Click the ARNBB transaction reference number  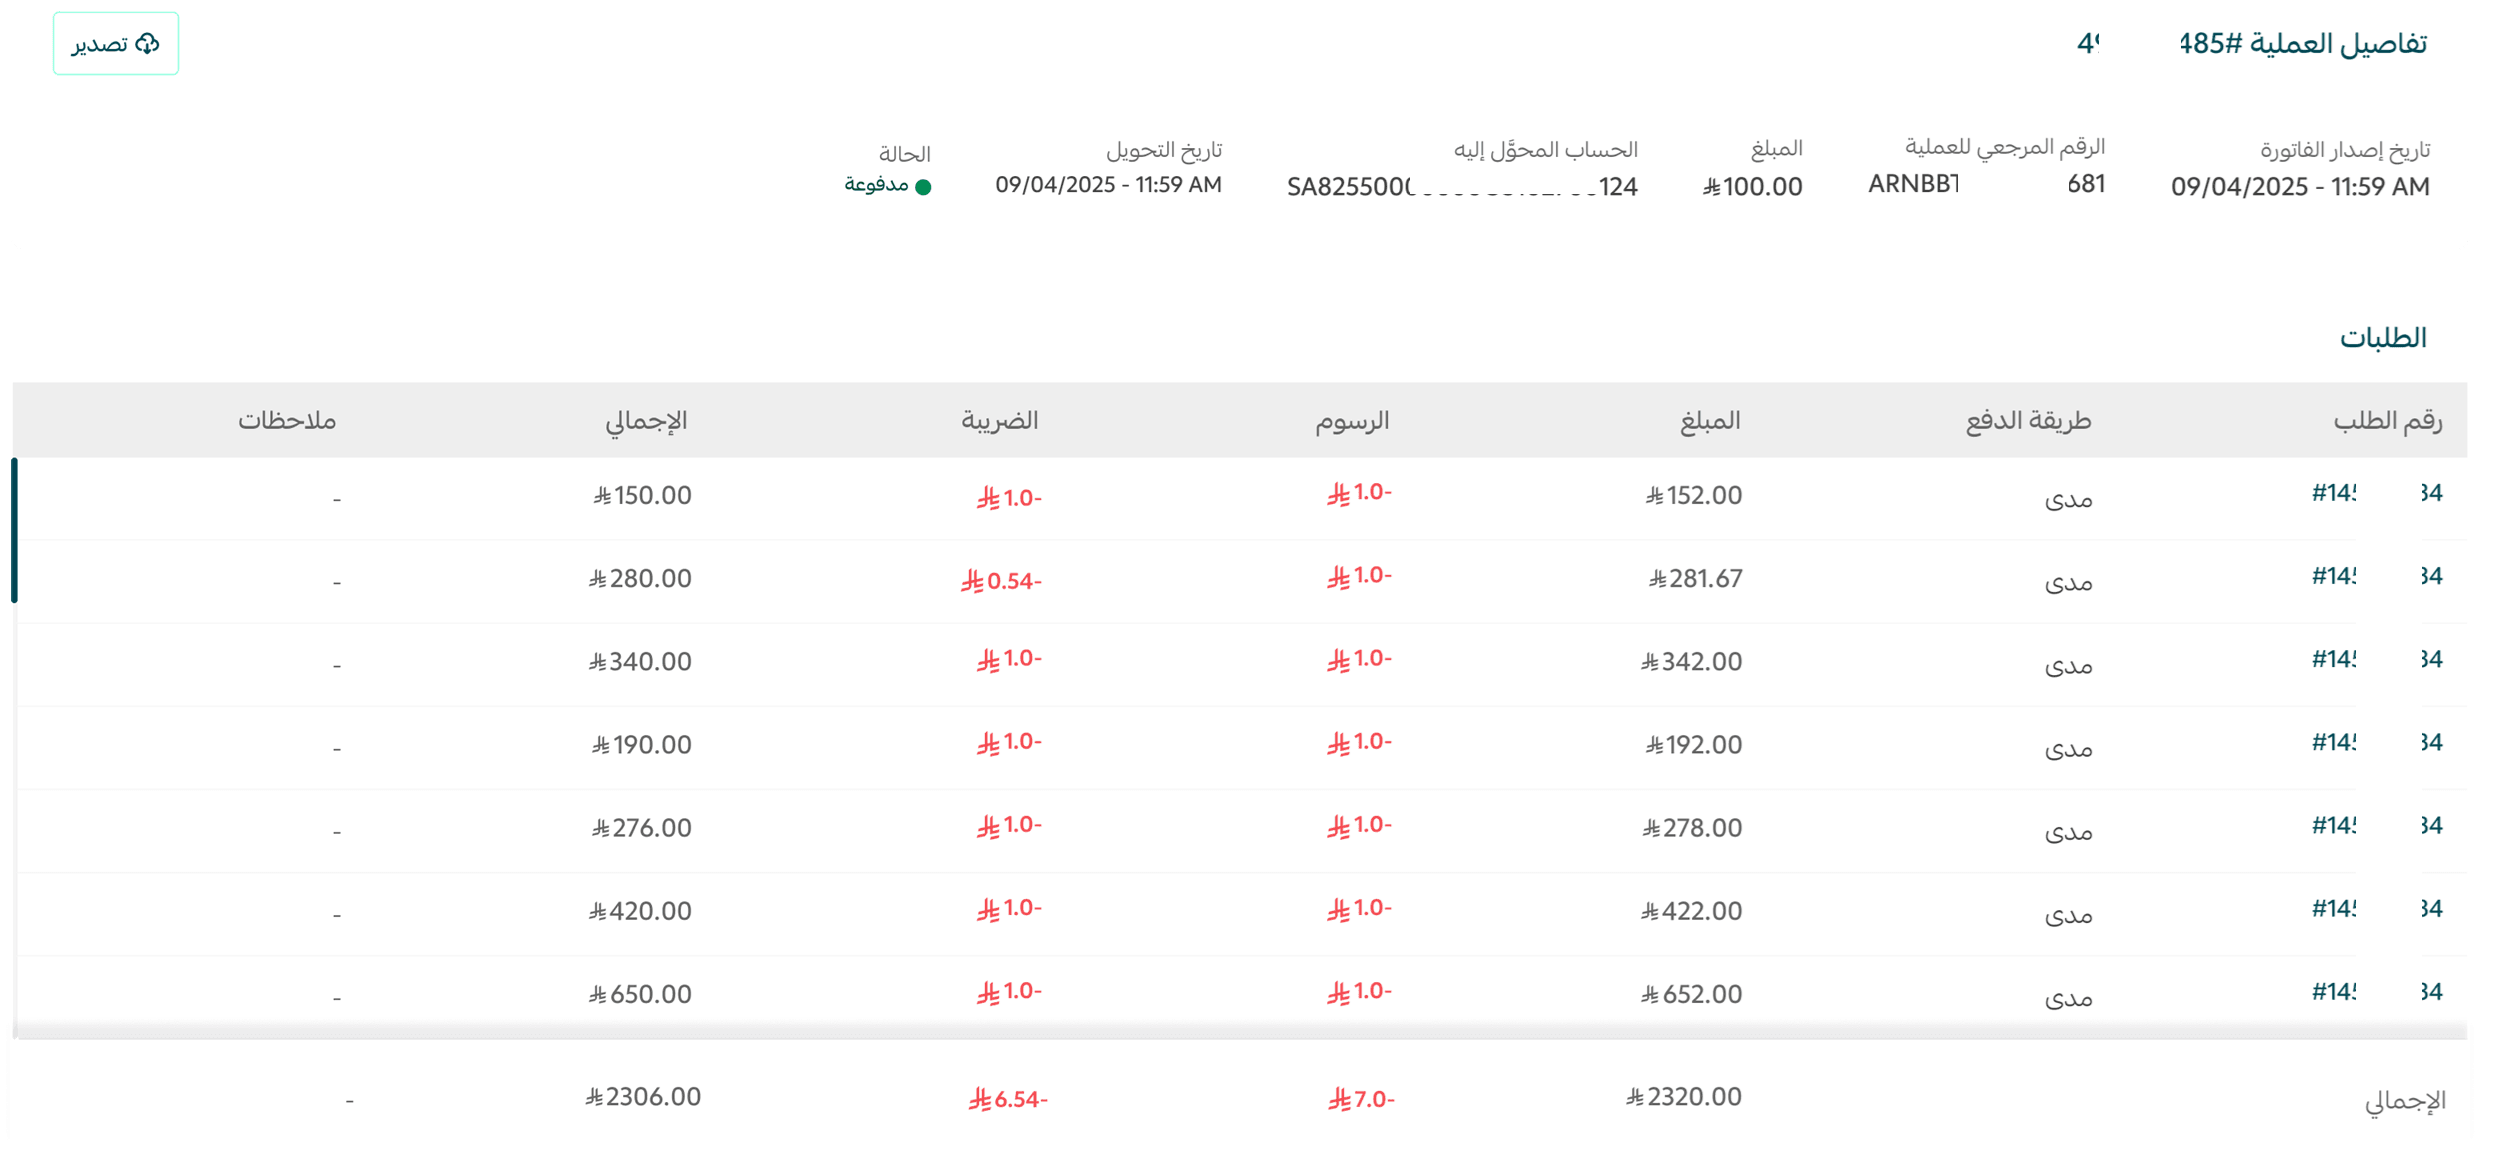(x=1986, y=184)
